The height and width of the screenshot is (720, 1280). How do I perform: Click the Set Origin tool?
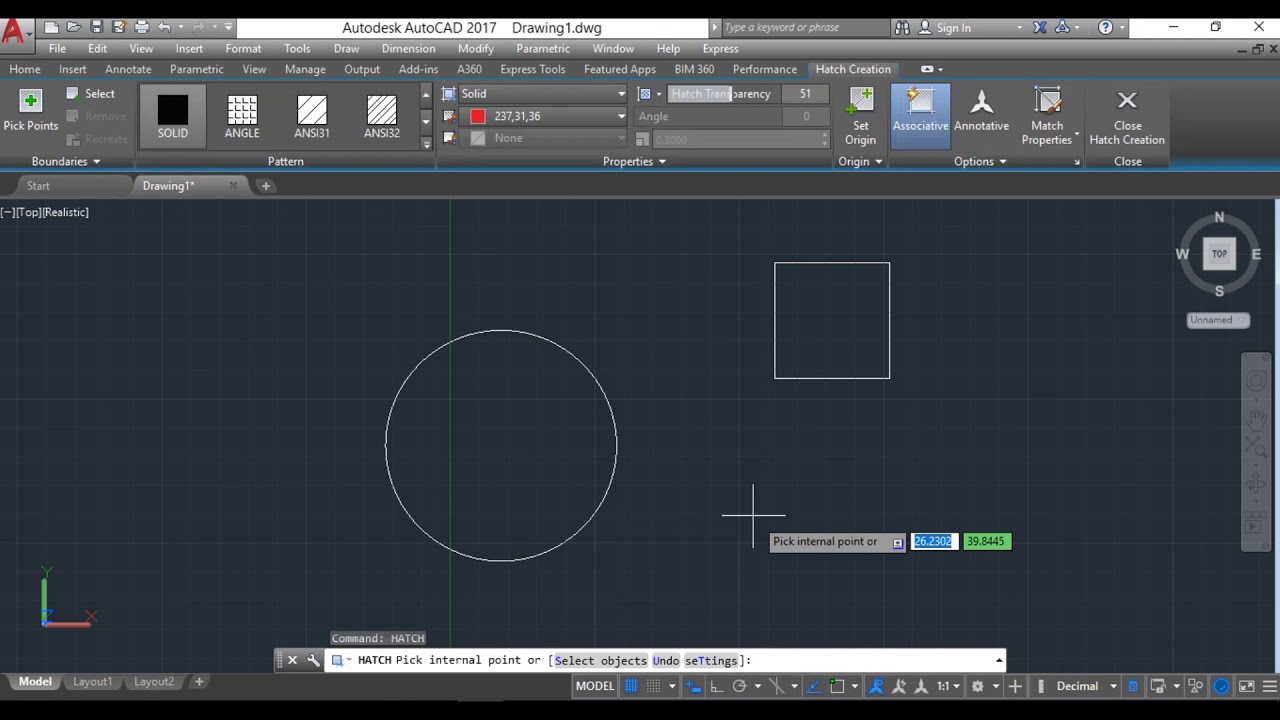tap(860, 116)
